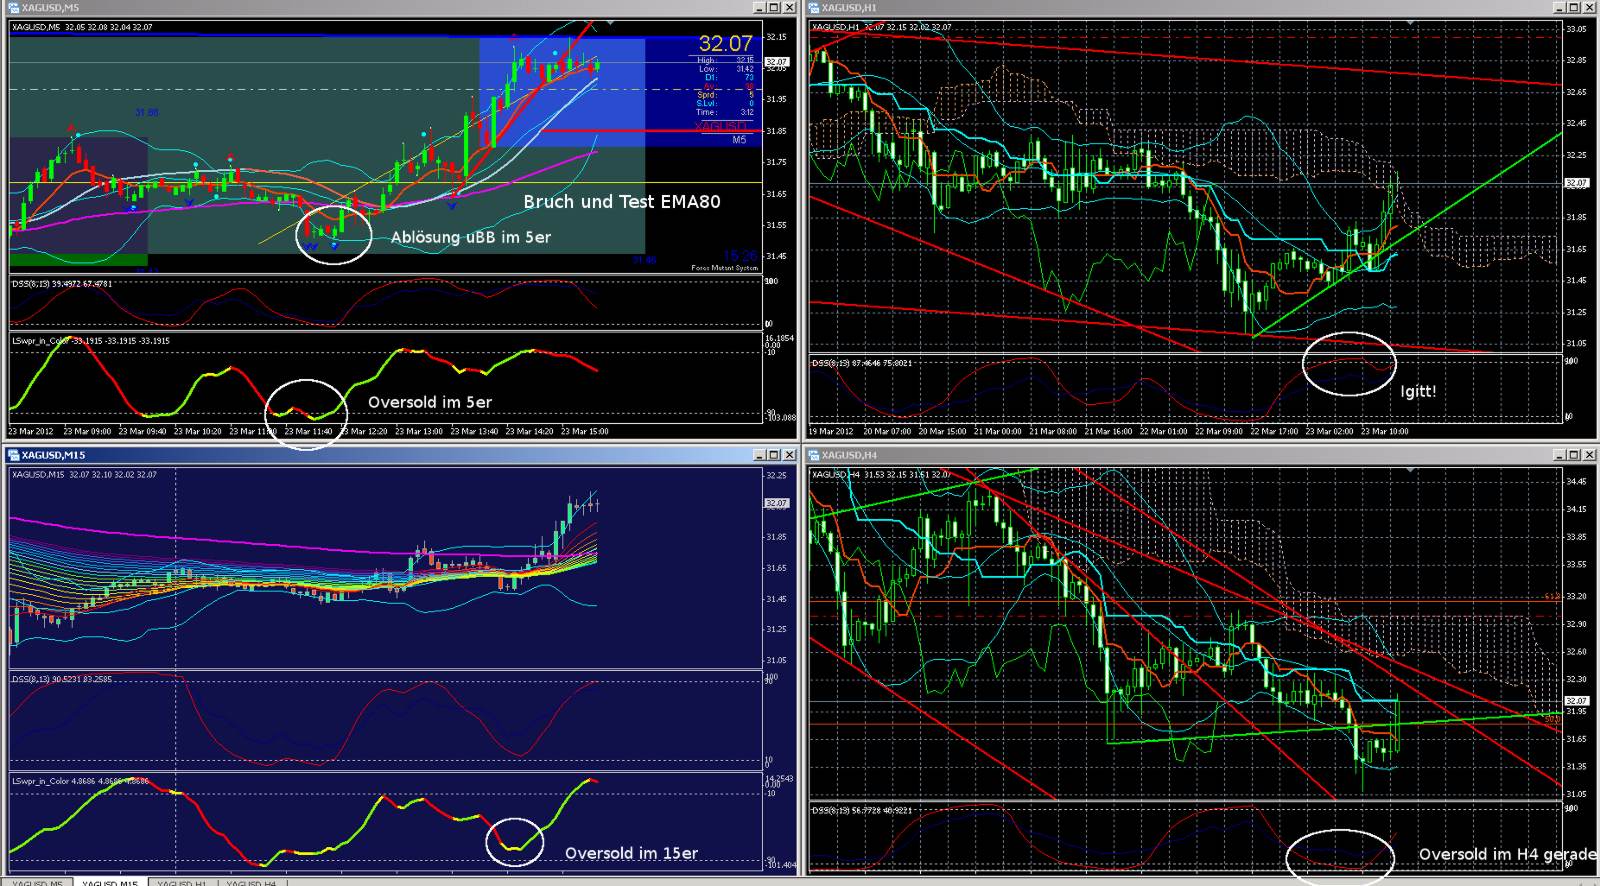Click the XAGUSD,M15 chart window icon
Screen dimensions: 1600x886
[x=12, y=454]
